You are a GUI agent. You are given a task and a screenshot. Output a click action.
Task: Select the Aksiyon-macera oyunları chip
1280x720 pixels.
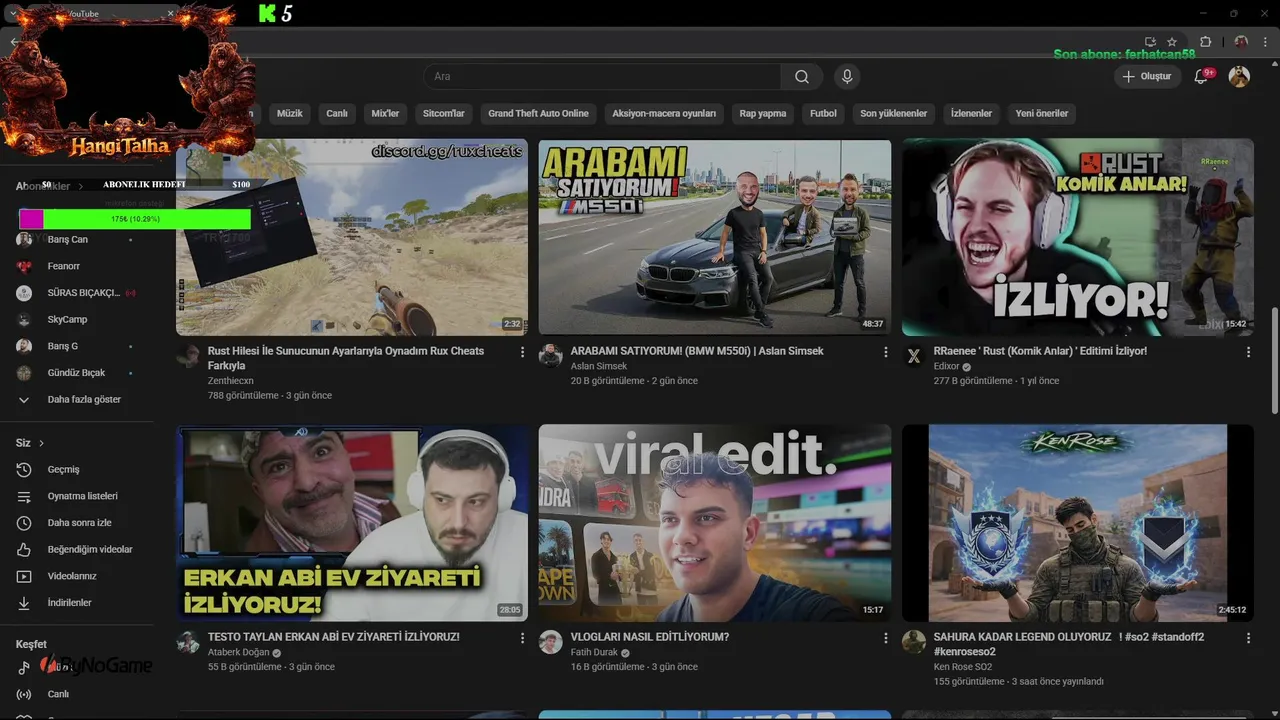664,113
